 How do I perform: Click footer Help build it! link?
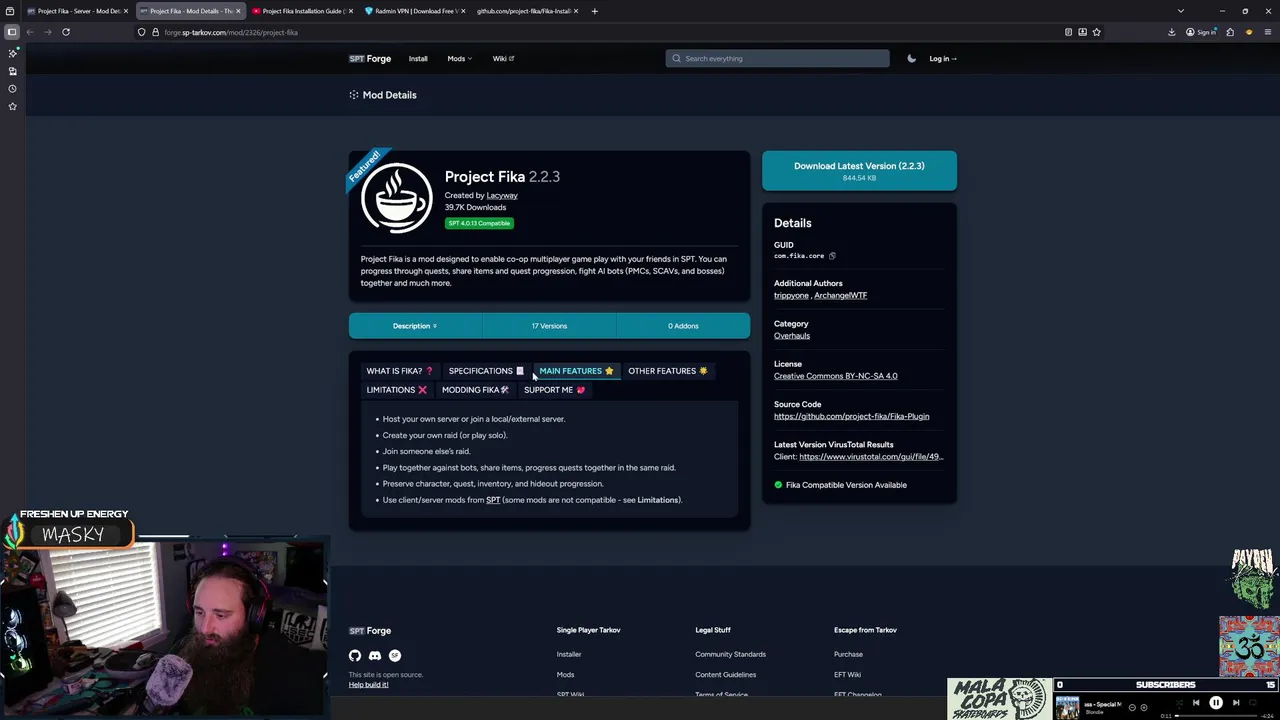tap(368, 685)
